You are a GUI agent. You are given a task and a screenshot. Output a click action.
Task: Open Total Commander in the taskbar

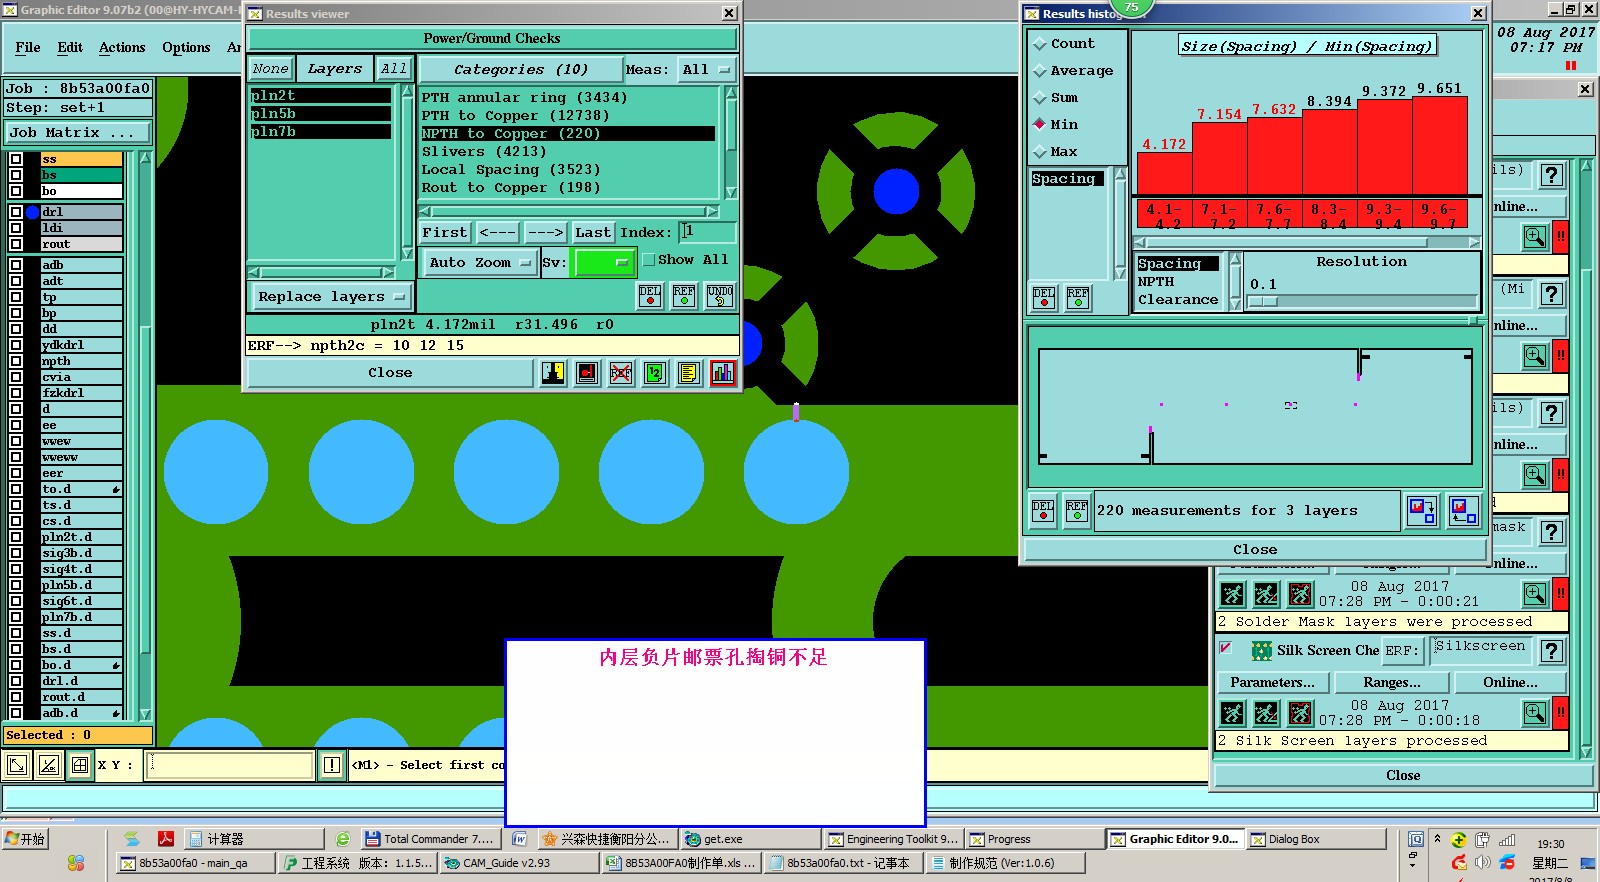click(x=430, y=839)
